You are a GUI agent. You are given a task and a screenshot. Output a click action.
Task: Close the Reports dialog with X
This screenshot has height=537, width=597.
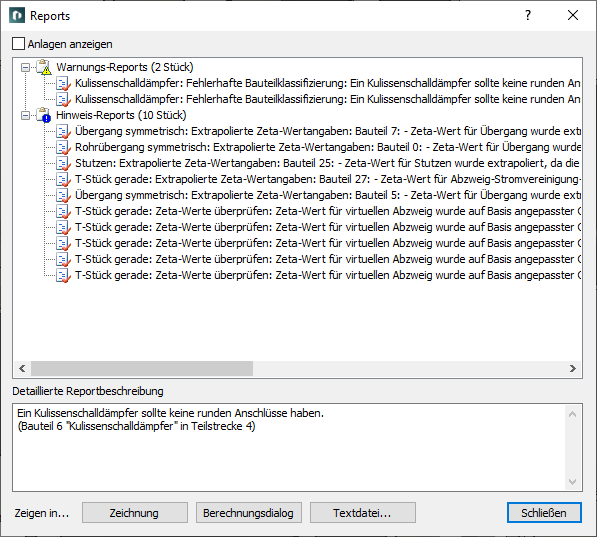(573, 15)
